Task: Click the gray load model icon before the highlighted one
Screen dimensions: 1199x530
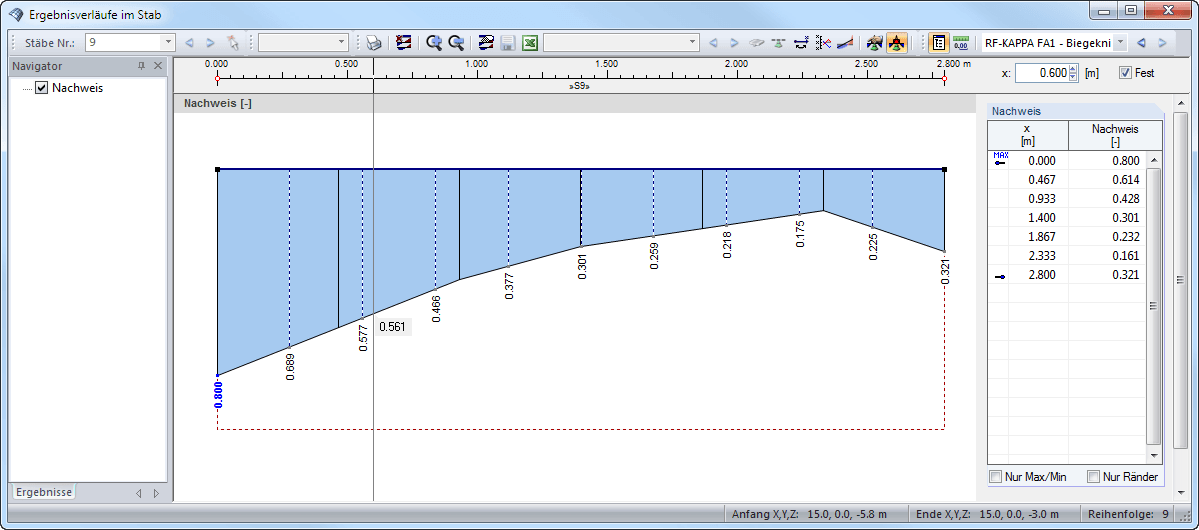Action: 875,43
